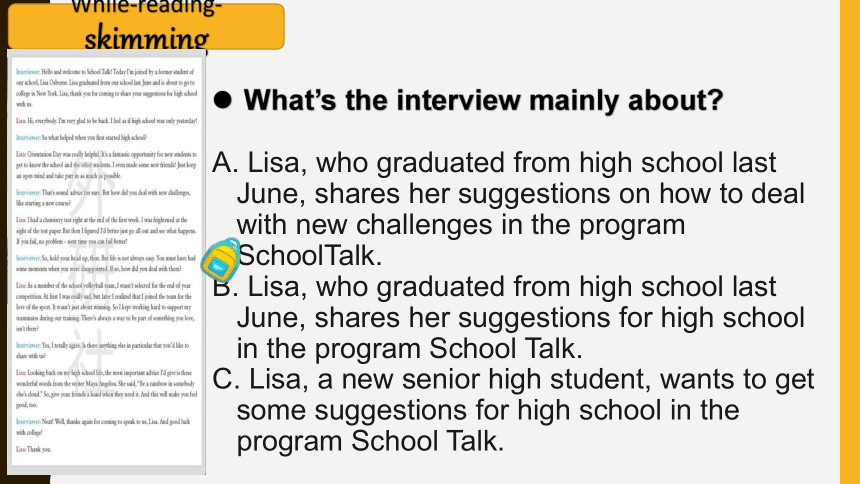This screenshot has height=484, width=860.
Task: Click Lisa's "Hi, everybody" line in the transcript
Action: point(106,121)
